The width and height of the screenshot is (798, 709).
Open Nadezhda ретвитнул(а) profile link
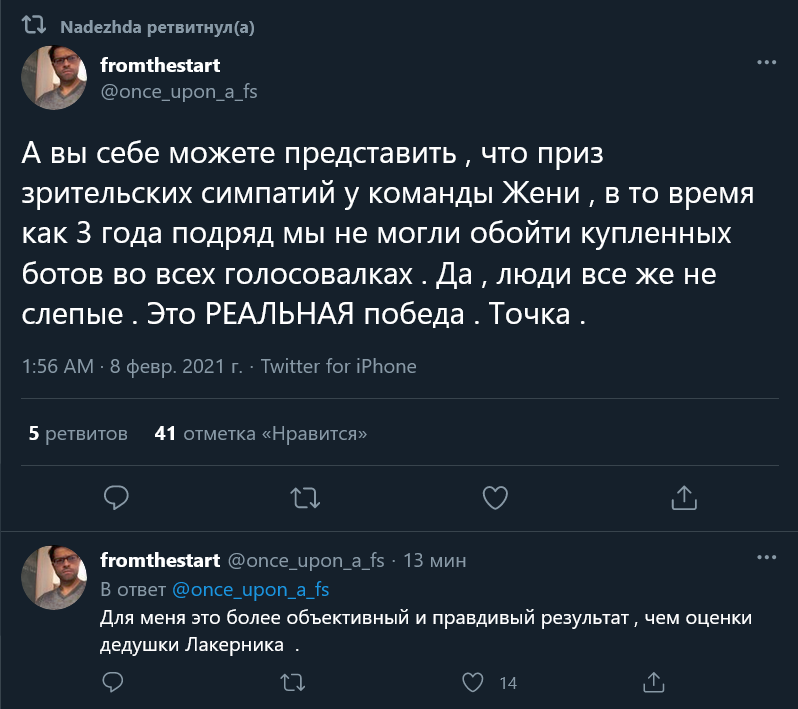tap(157, 28)
